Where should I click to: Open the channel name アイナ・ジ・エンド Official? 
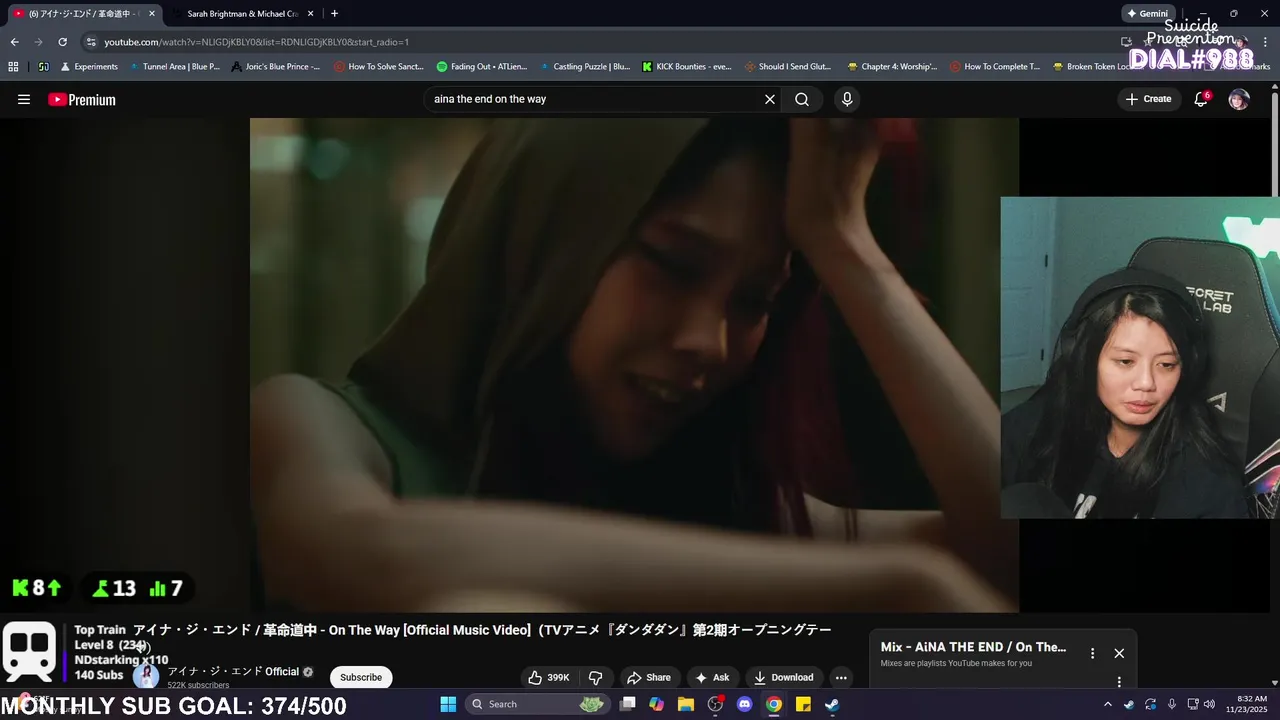pyautogui.click(x=233, y=672)
